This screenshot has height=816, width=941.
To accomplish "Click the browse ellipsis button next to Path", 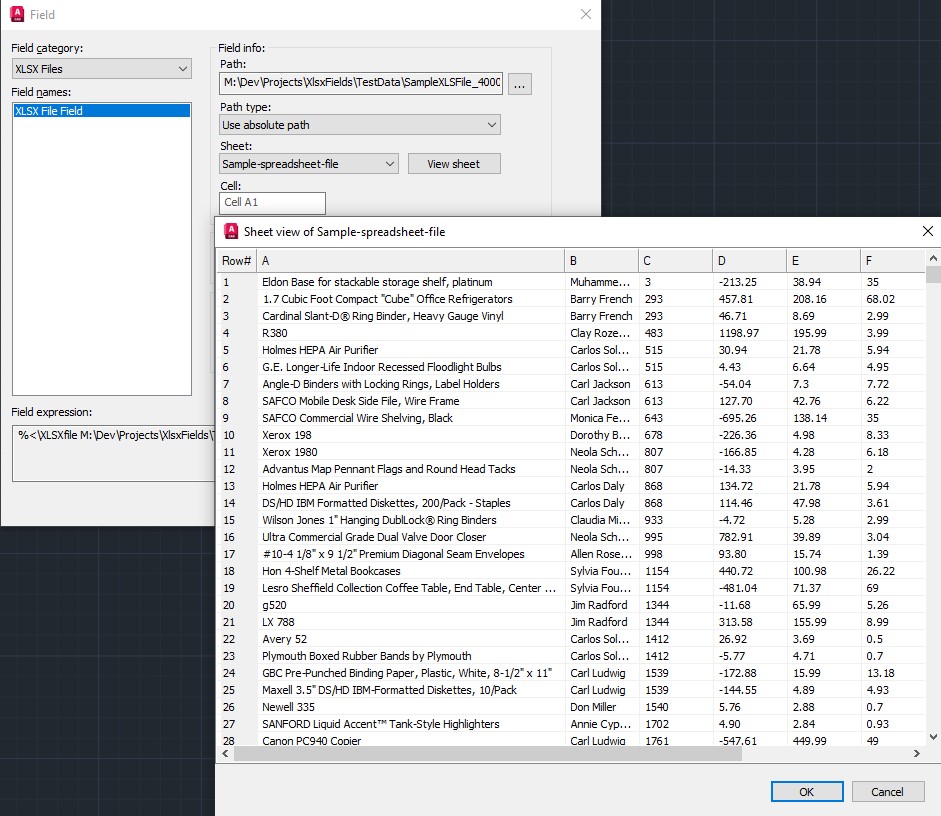I will [519, 86].
